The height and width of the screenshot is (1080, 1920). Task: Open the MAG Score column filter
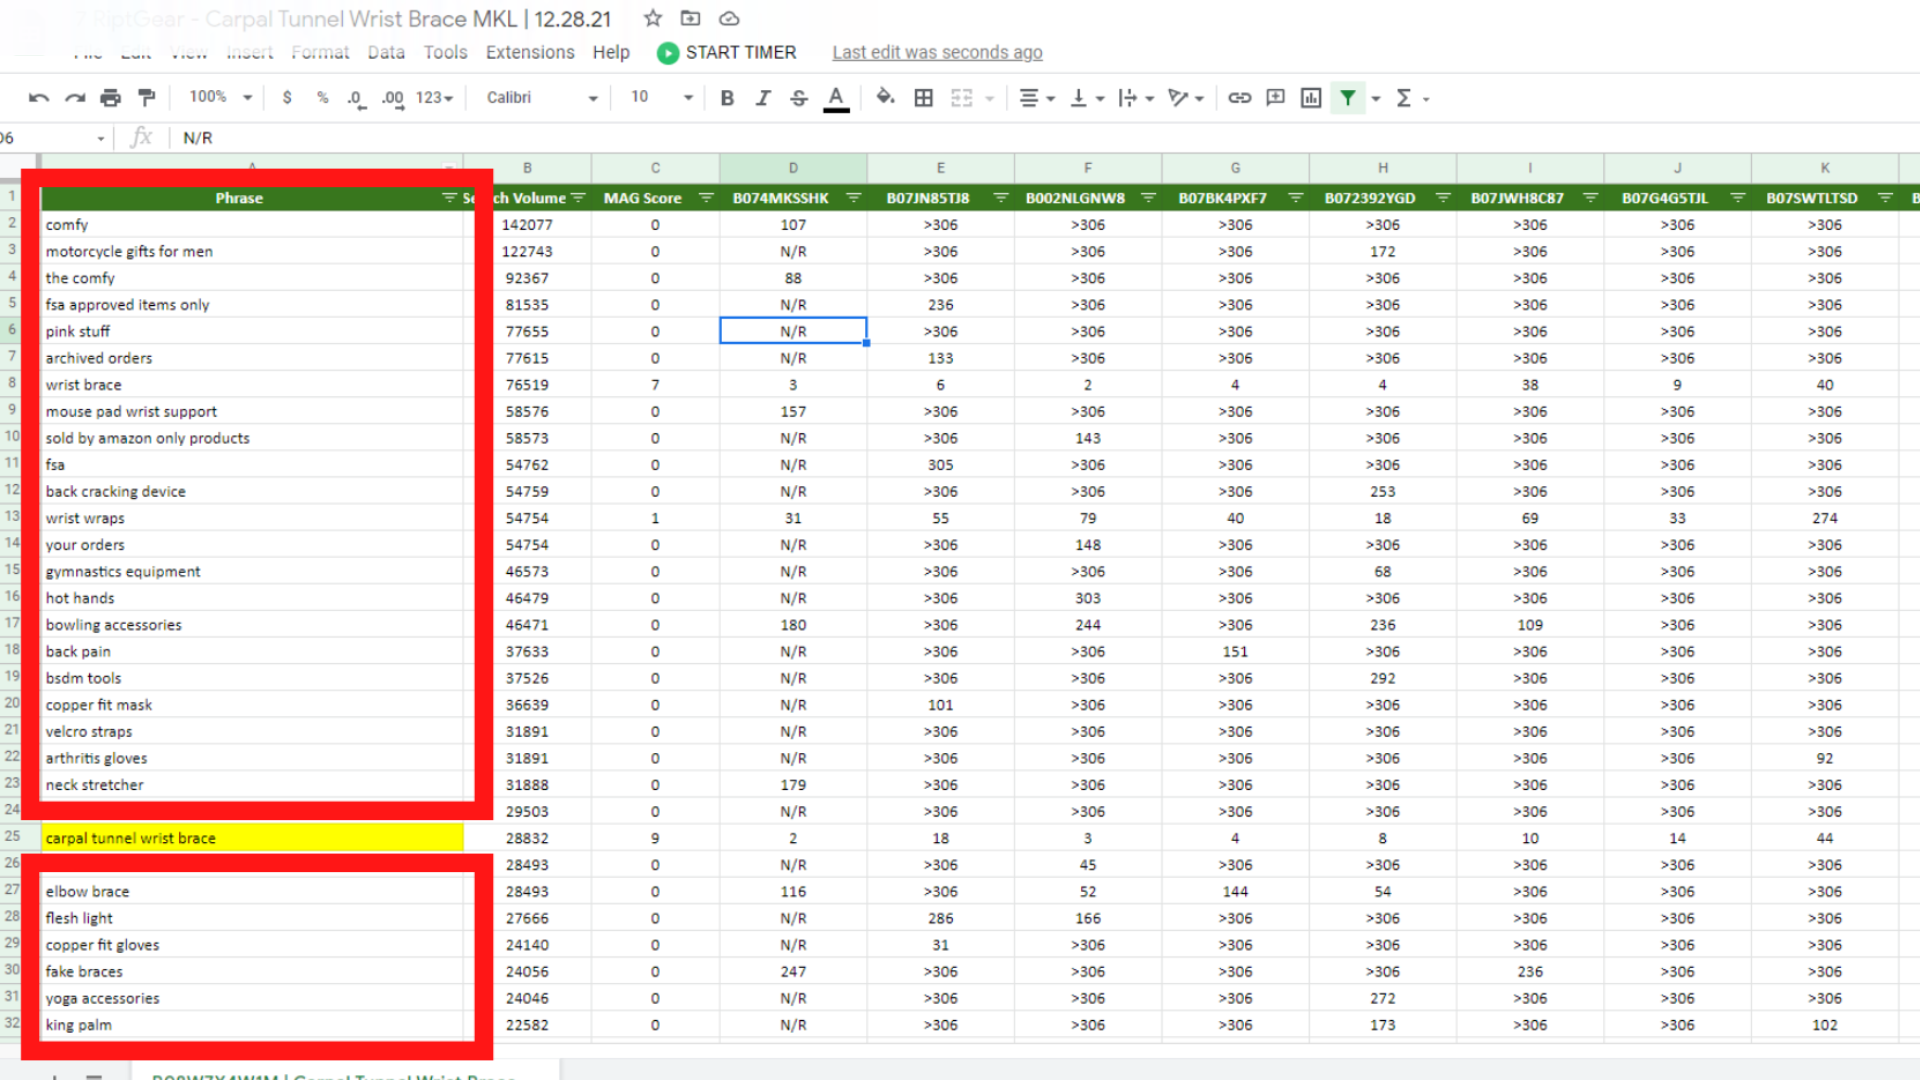(x=706, y=198)
